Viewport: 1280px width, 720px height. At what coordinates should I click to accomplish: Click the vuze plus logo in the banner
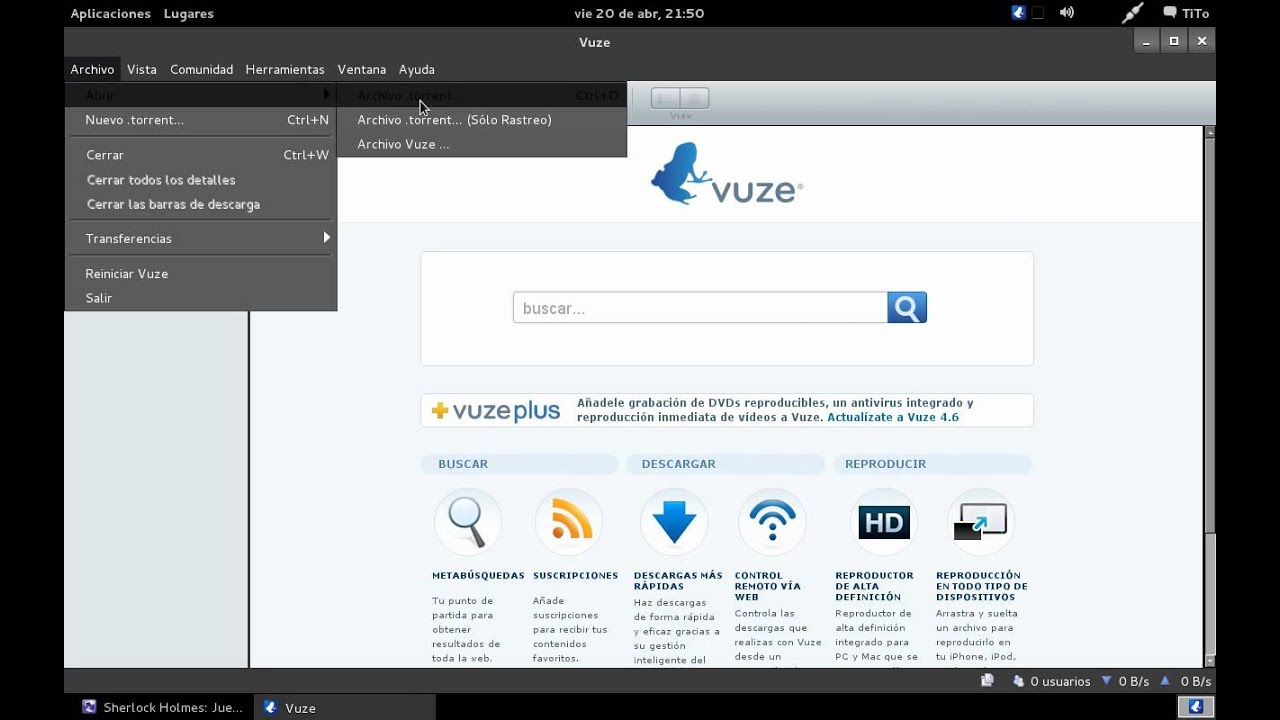496,411
